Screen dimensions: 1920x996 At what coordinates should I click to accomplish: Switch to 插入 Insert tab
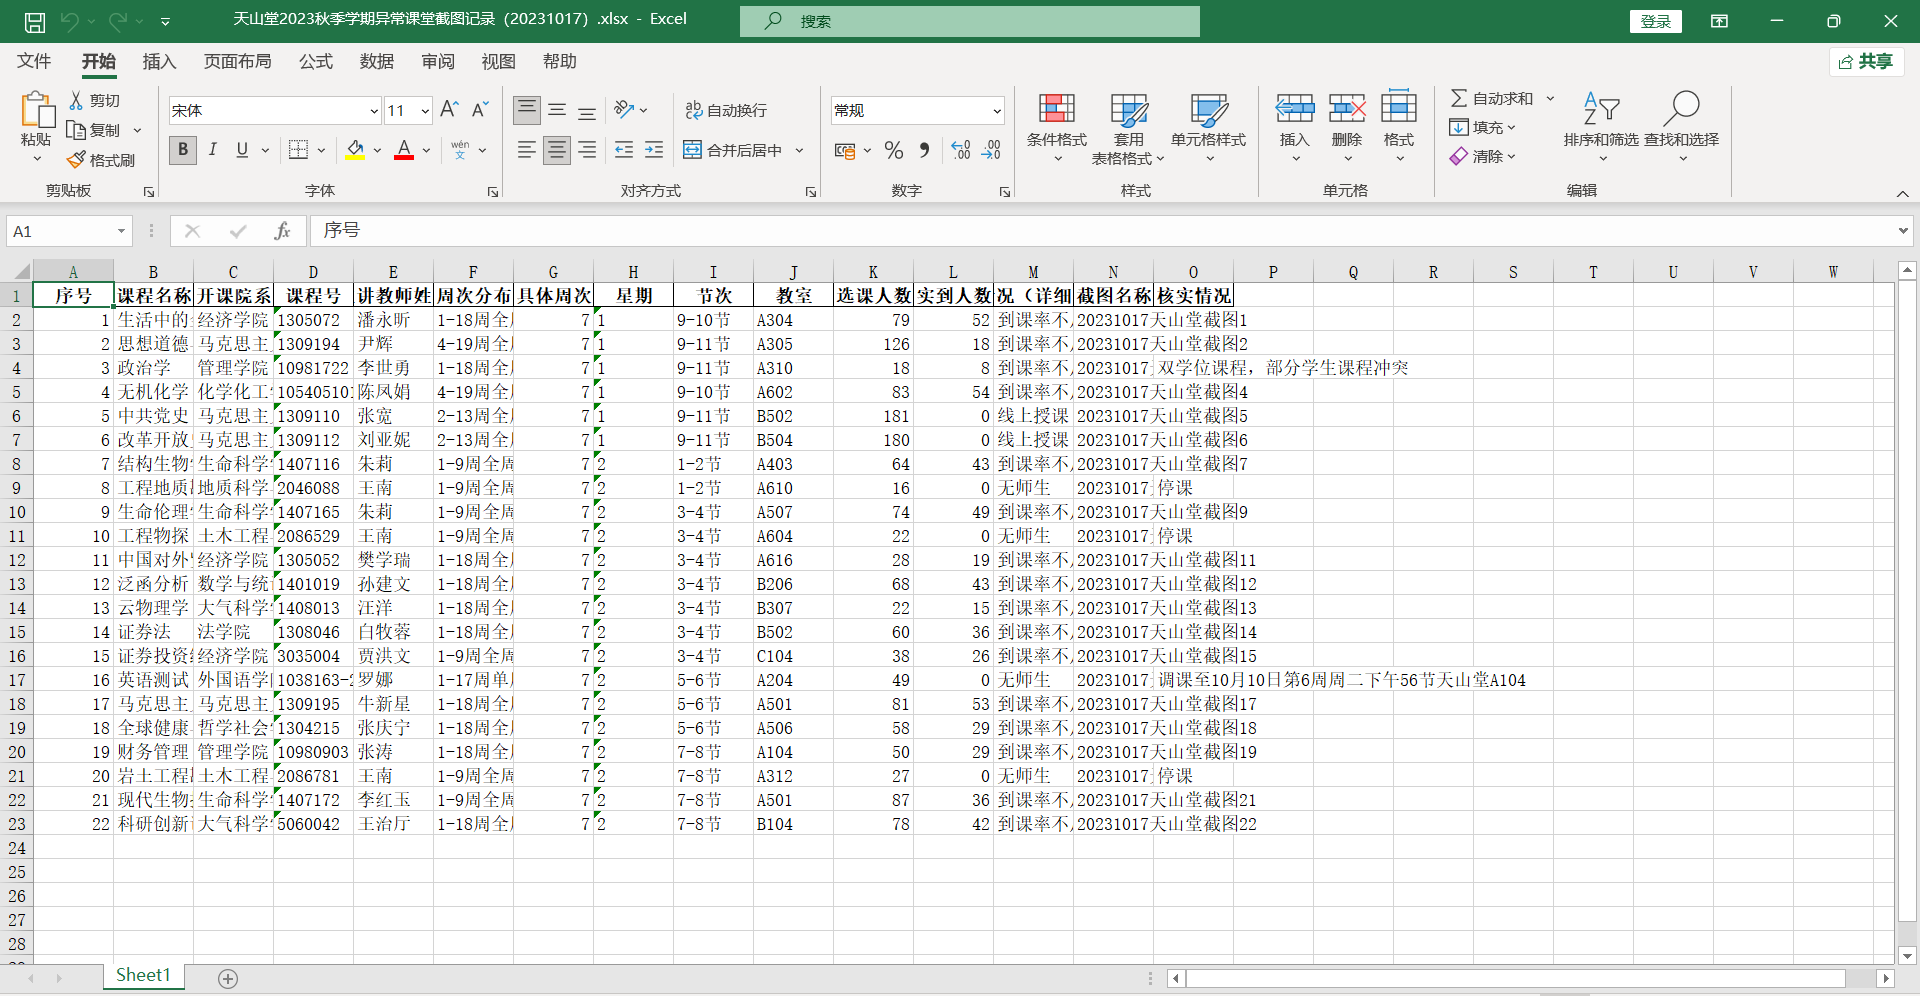point(159,62)
